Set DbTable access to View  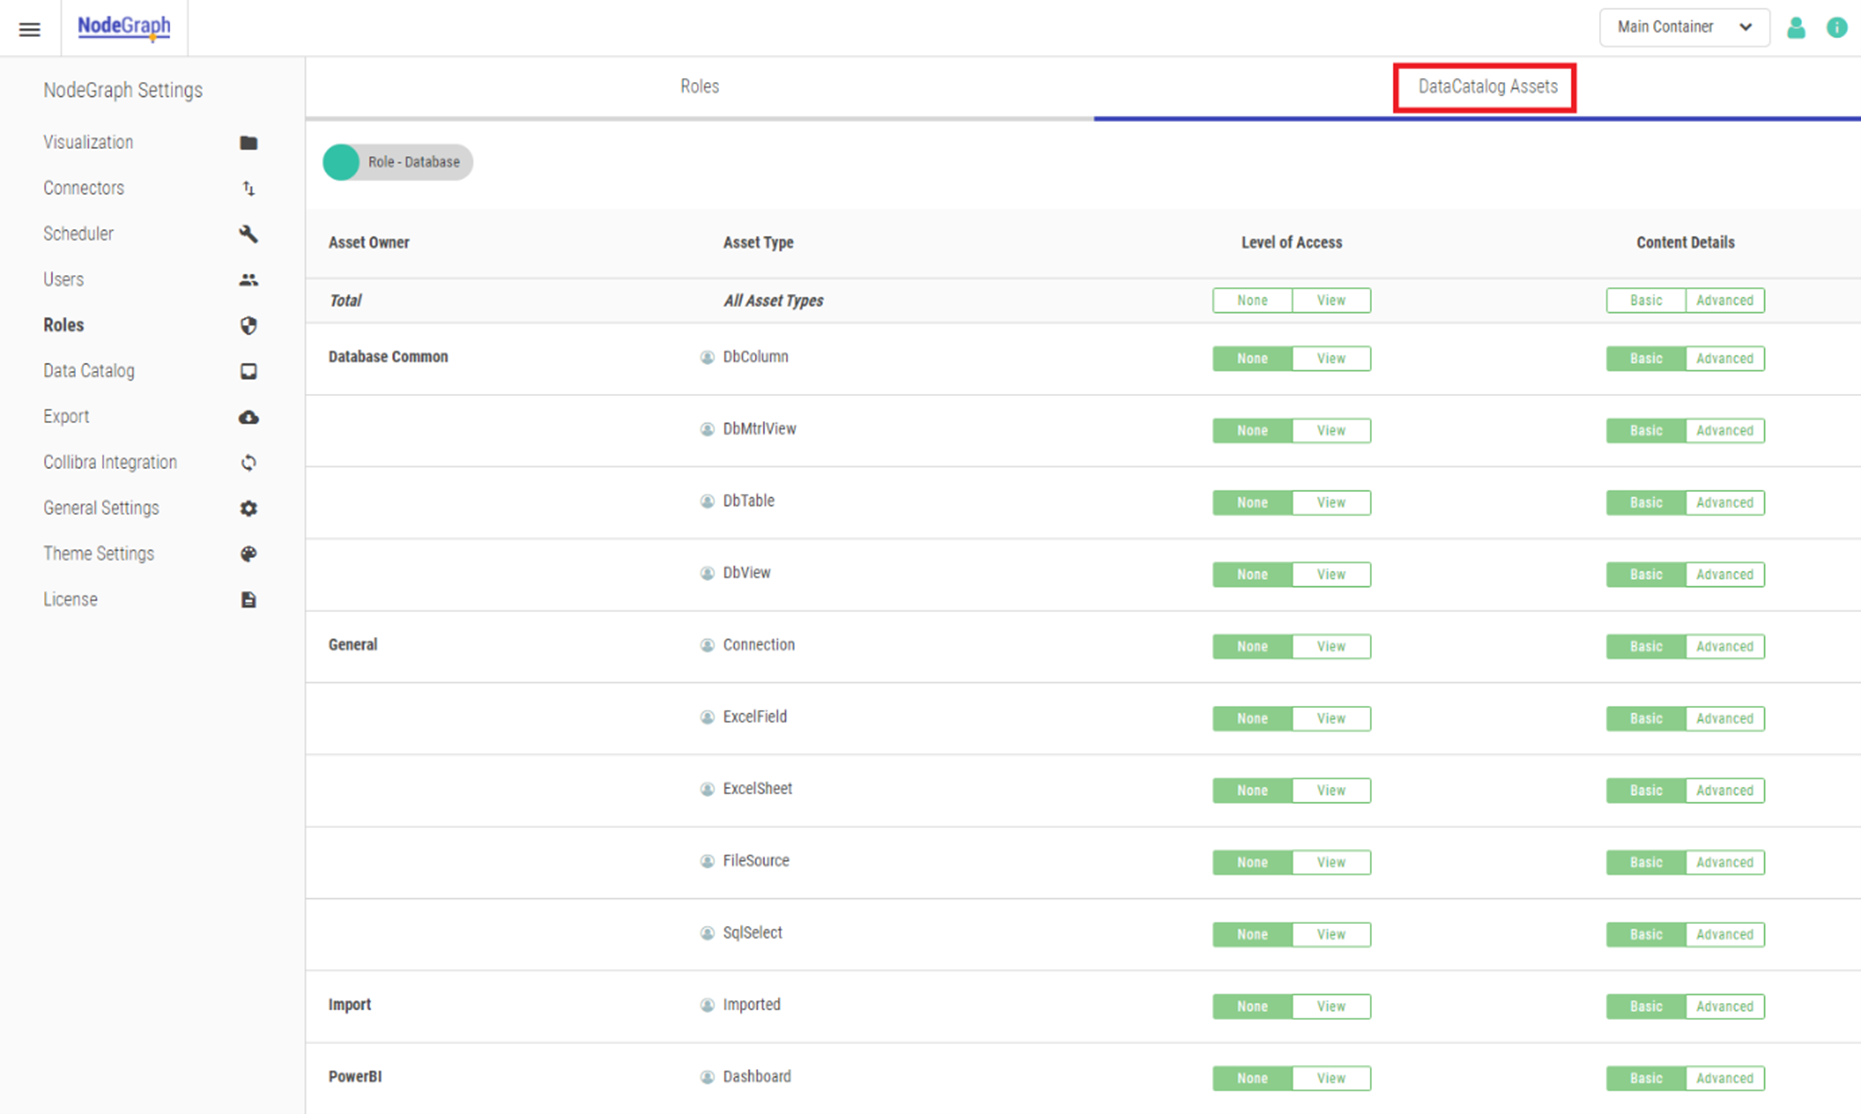coord(1331,502)
